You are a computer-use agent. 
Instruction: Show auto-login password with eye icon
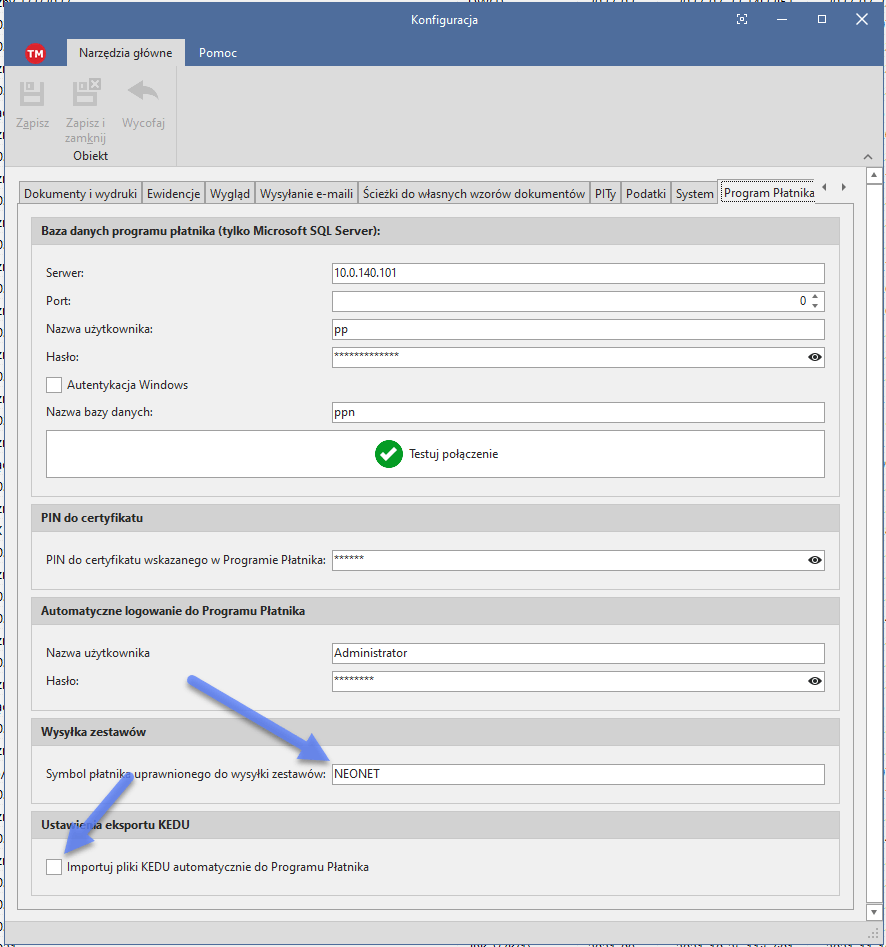coord(815,682)
